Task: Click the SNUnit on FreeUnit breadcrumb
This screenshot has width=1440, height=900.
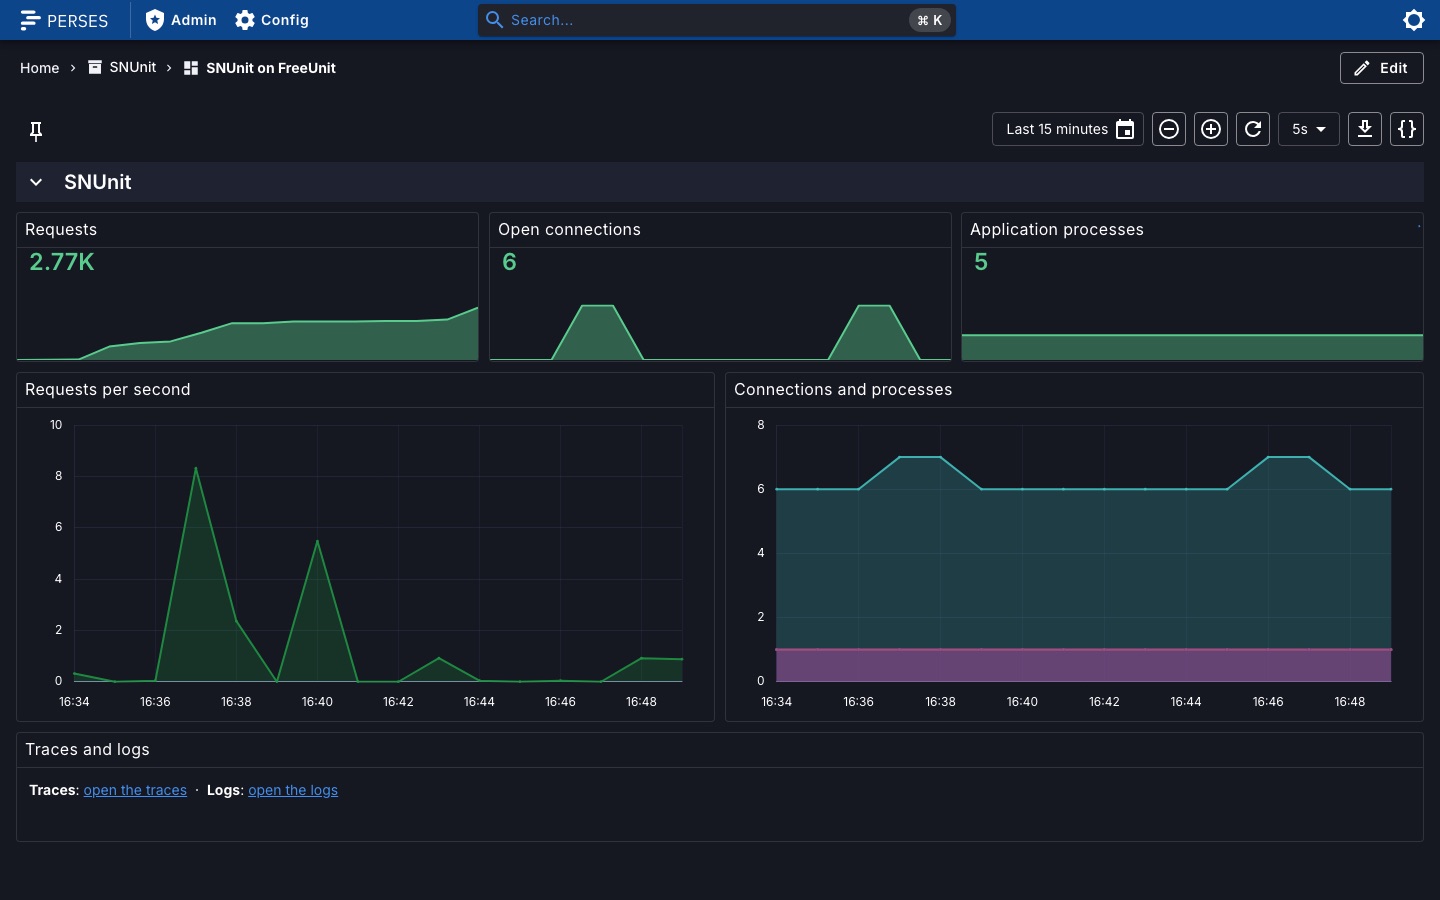Action: click(x=260, y=68)
